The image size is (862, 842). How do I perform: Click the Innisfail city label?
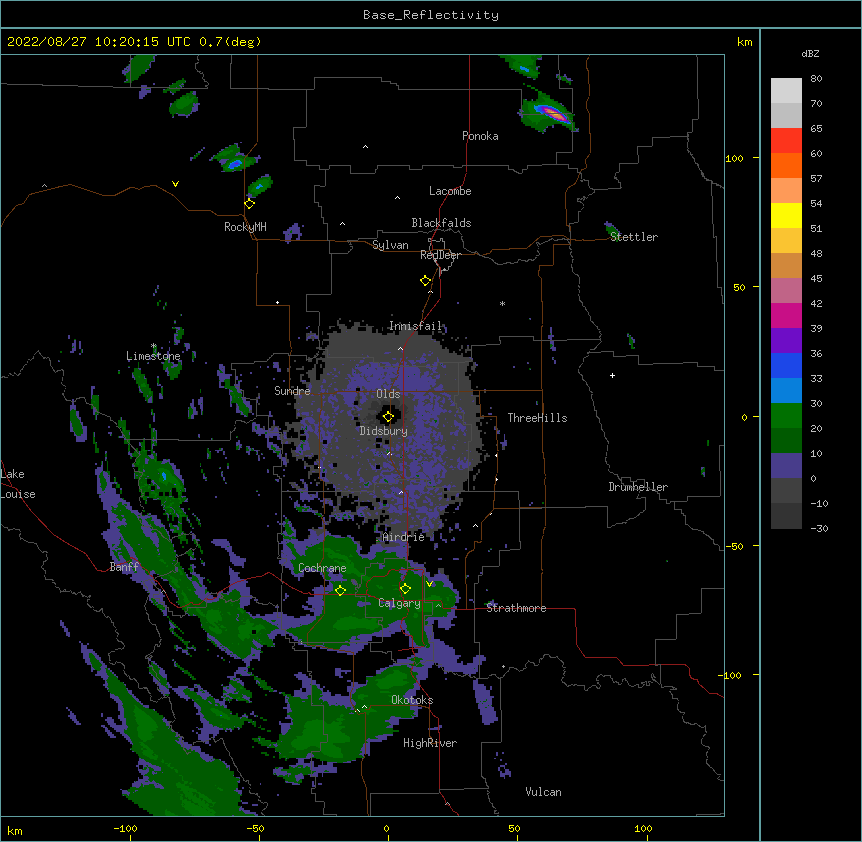415,326
